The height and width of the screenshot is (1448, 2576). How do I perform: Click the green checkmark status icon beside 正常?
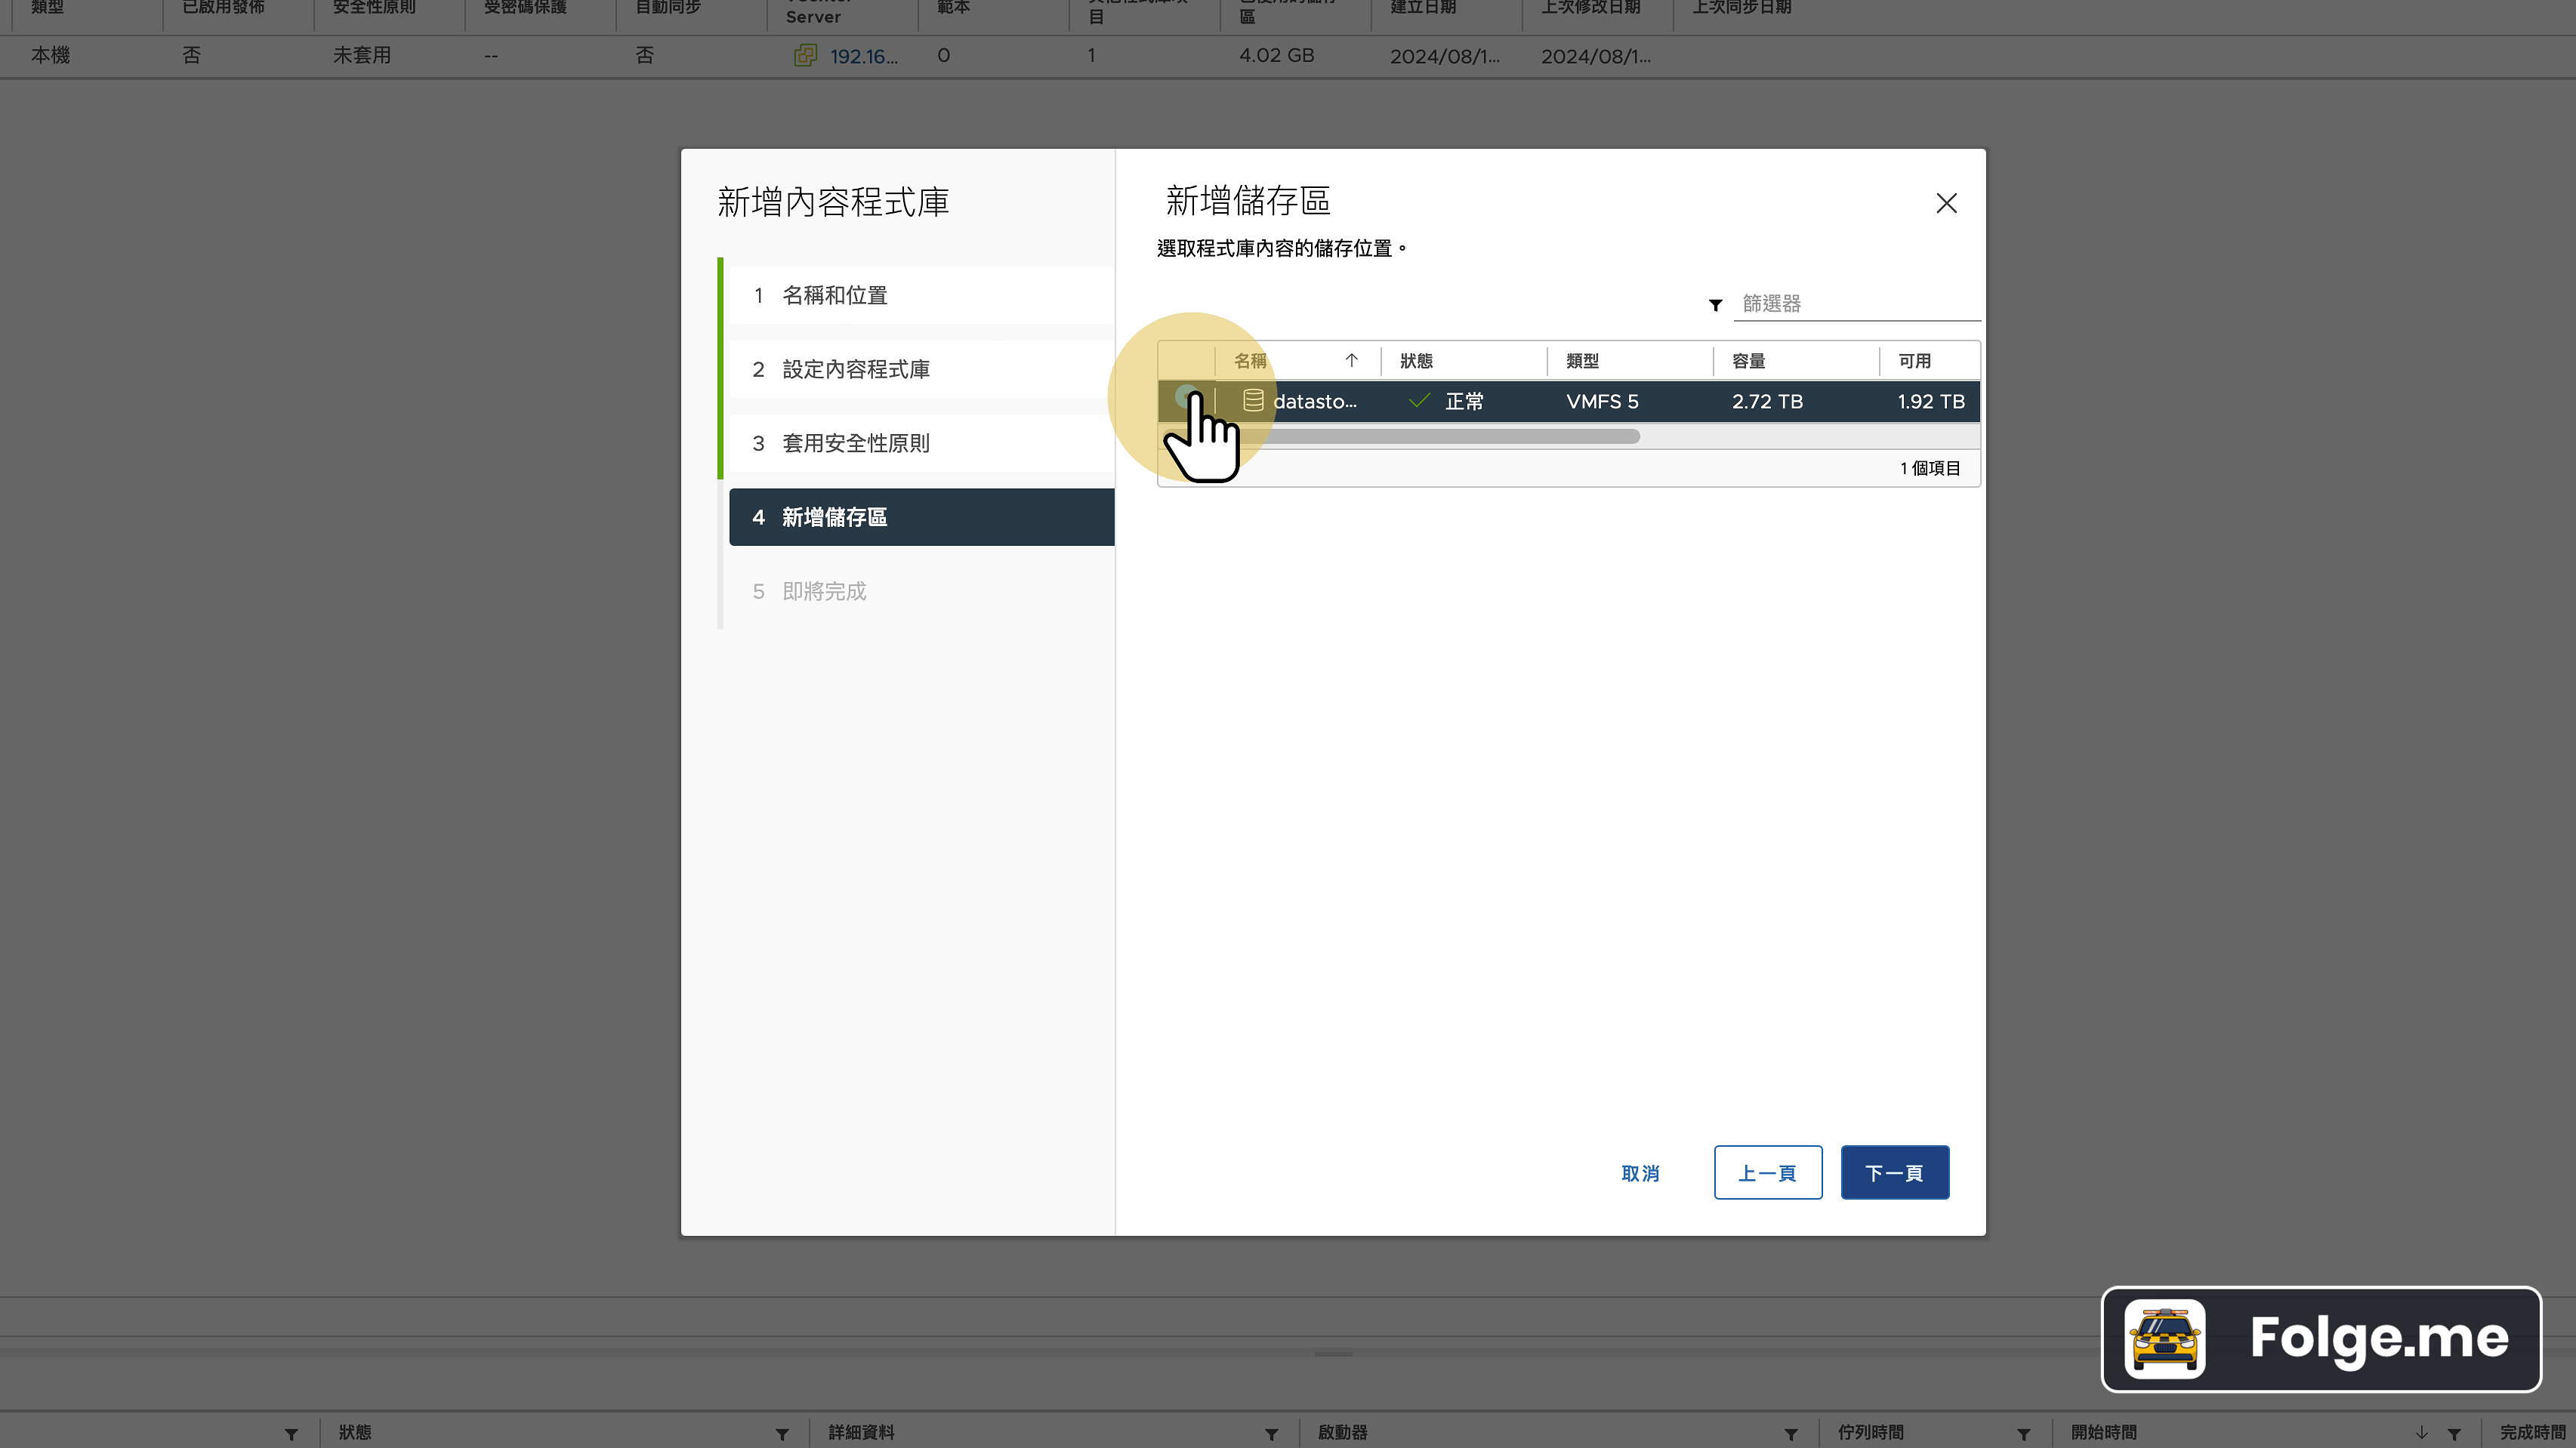(1418, 400)
